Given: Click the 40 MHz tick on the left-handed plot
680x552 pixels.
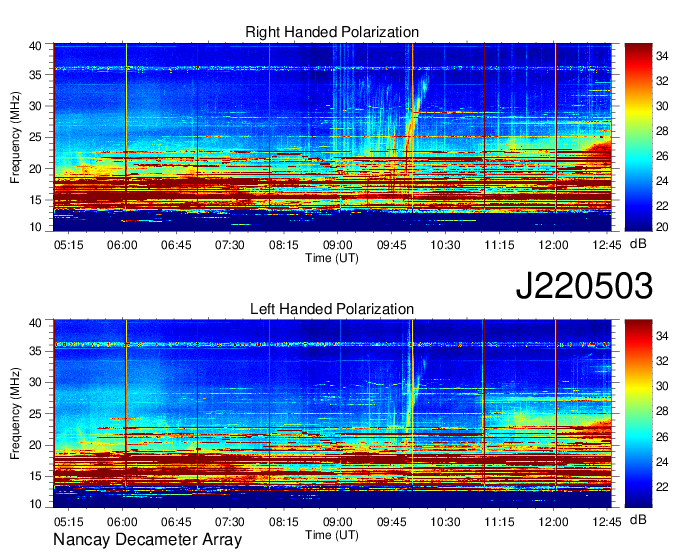Looking at the screenshot, I should pyautogui.click(x=36, y=323).
